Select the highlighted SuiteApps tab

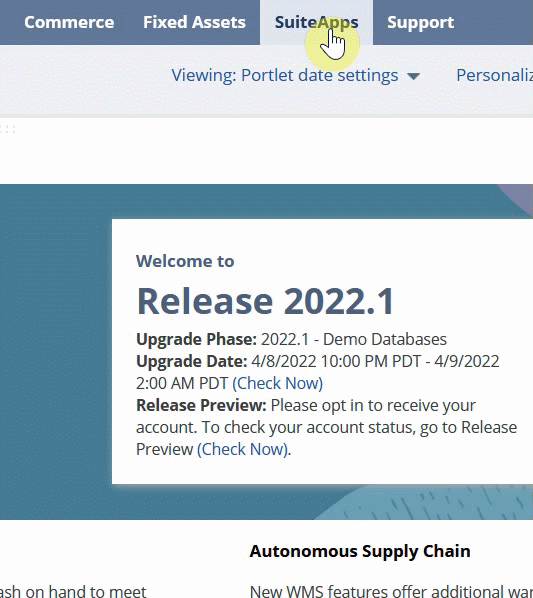click(x=316, y=22)
